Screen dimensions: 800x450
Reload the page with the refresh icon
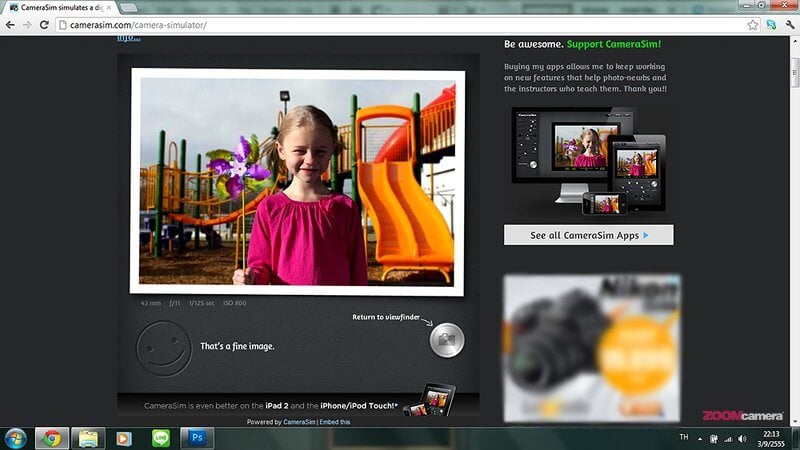pyautogui.click(x=44, y=24)
